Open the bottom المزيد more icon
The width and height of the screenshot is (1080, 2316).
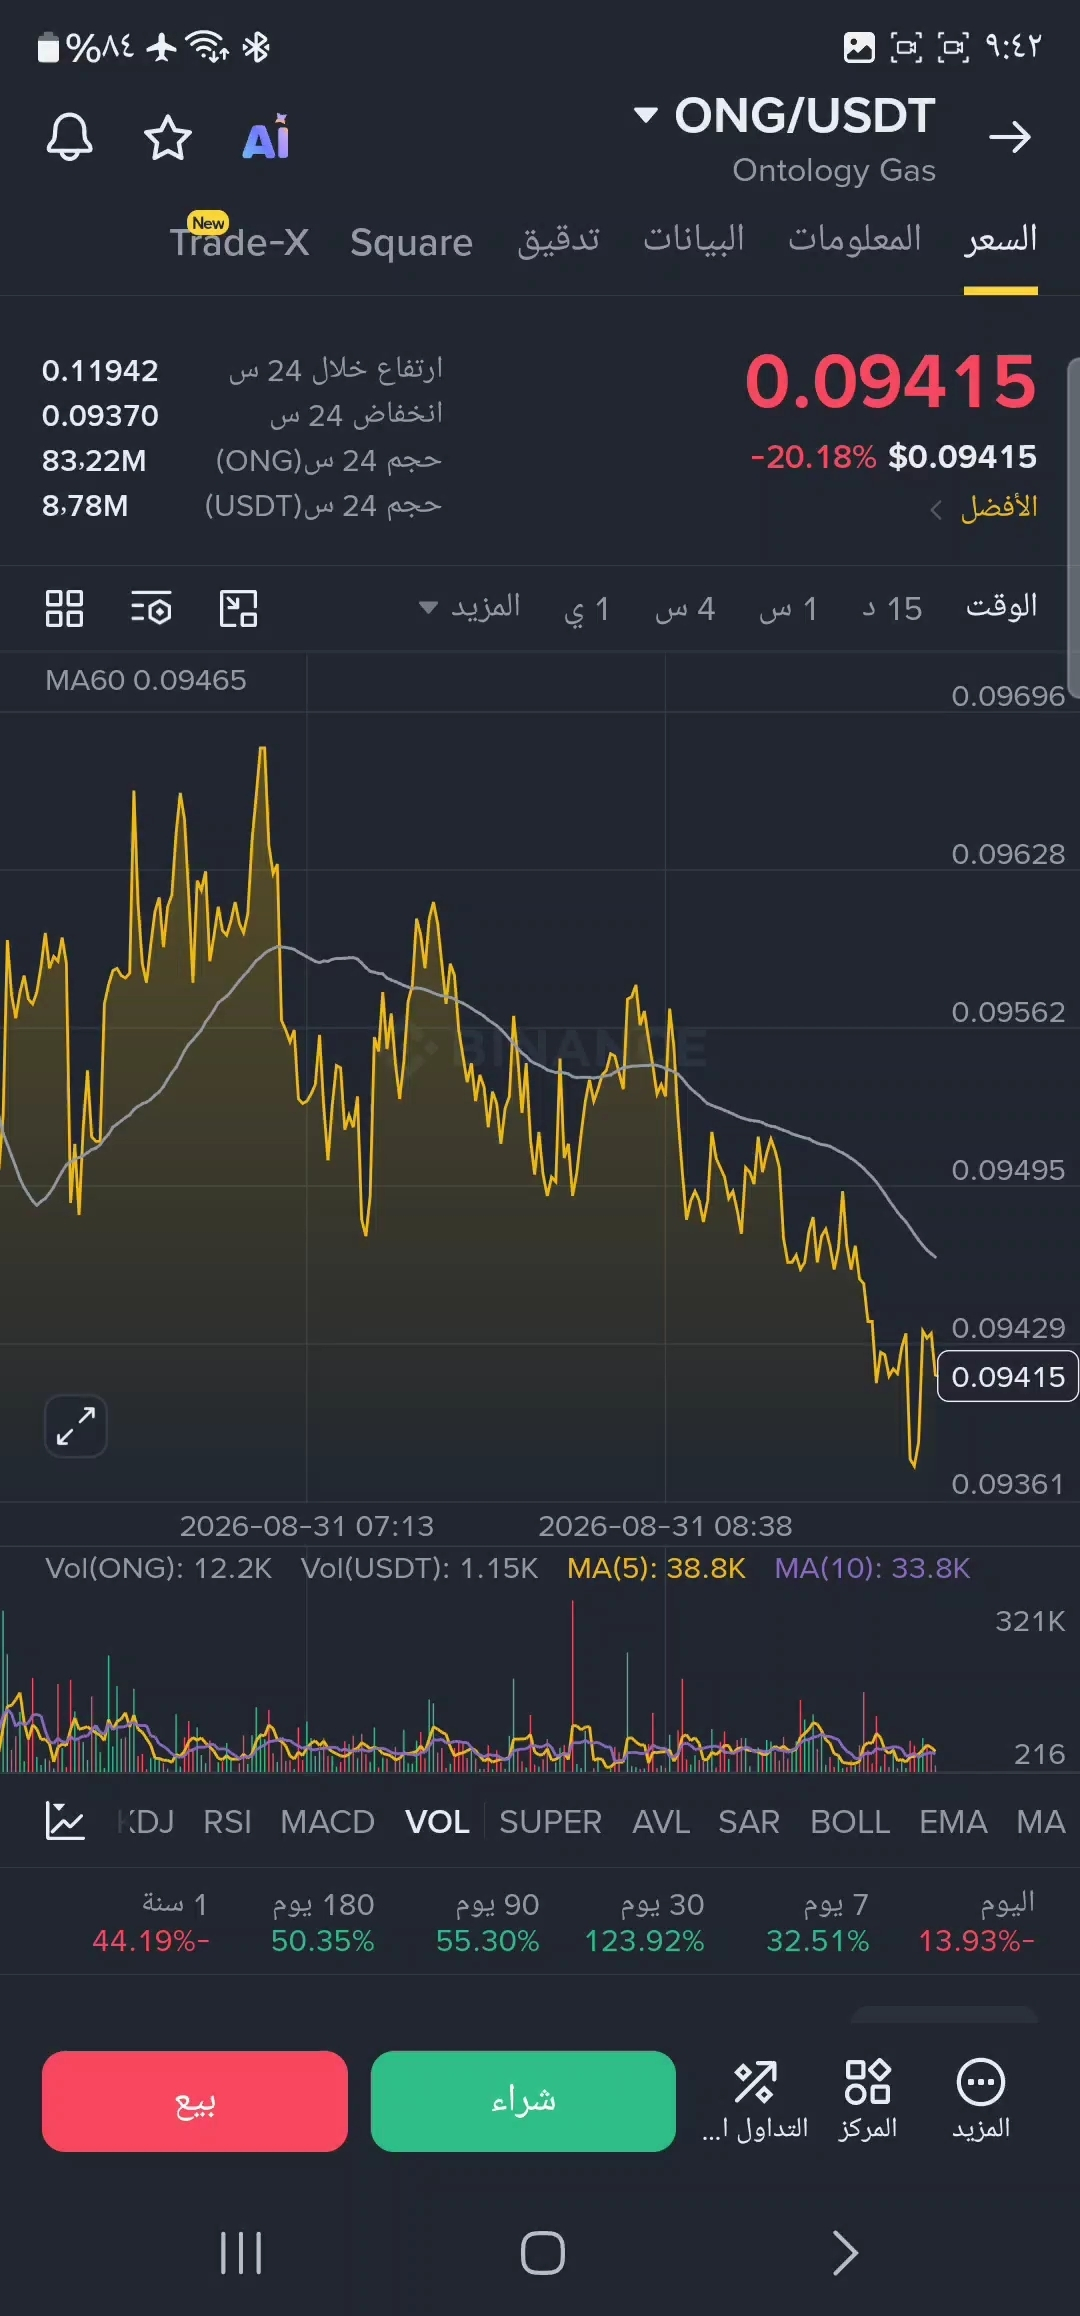pos(981,2100)
